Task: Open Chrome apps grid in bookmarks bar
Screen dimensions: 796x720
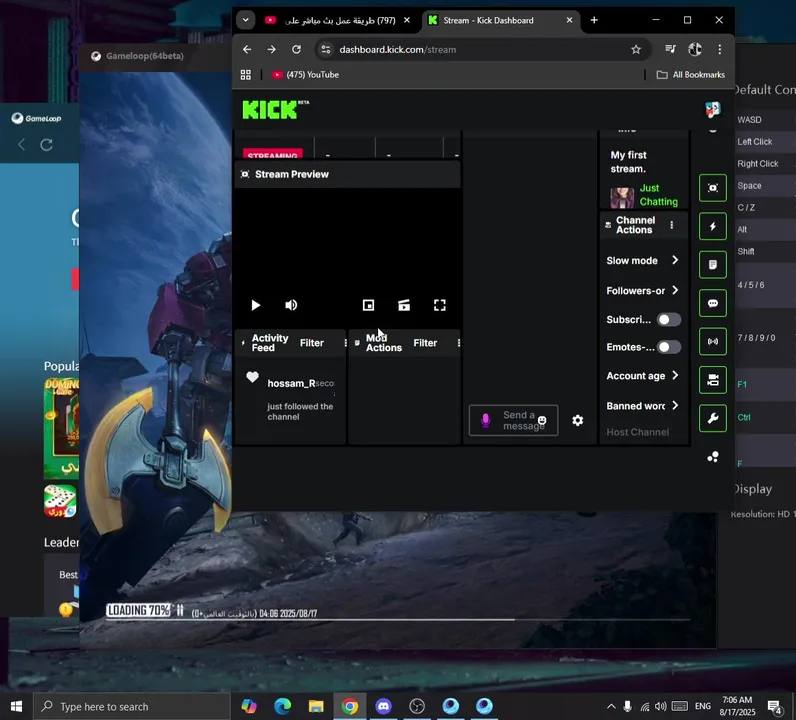Action: point(246,75)
